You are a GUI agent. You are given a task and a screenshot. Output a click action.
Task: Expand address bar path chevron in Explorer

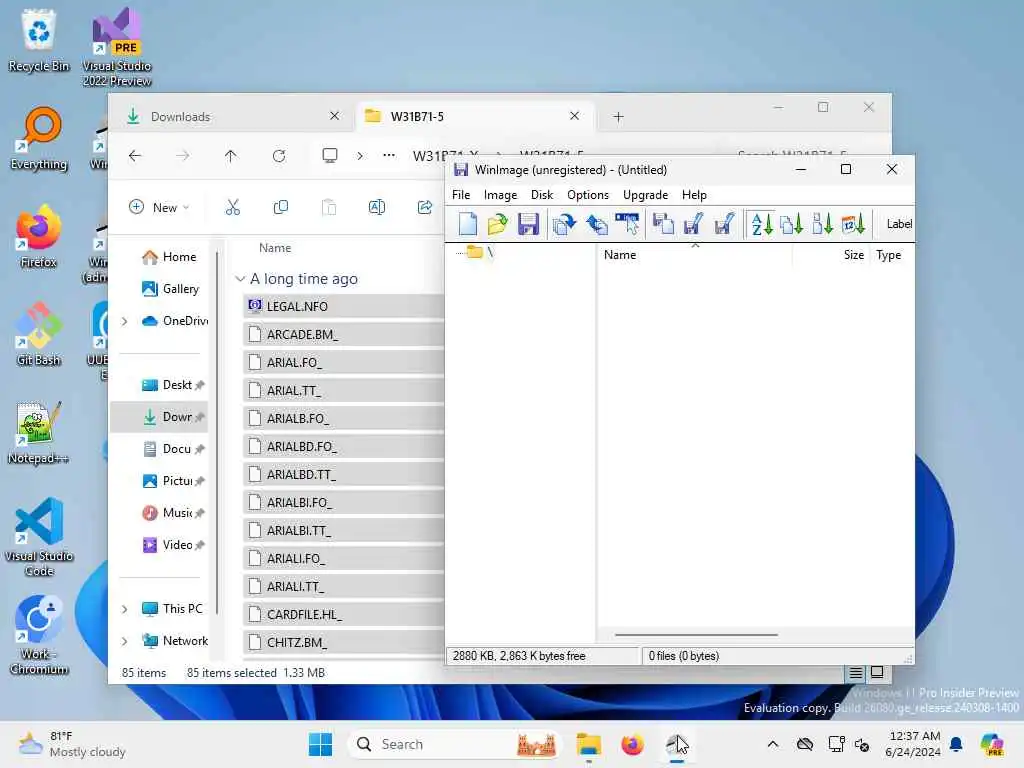pyautogui.click(x=360, y=156)
